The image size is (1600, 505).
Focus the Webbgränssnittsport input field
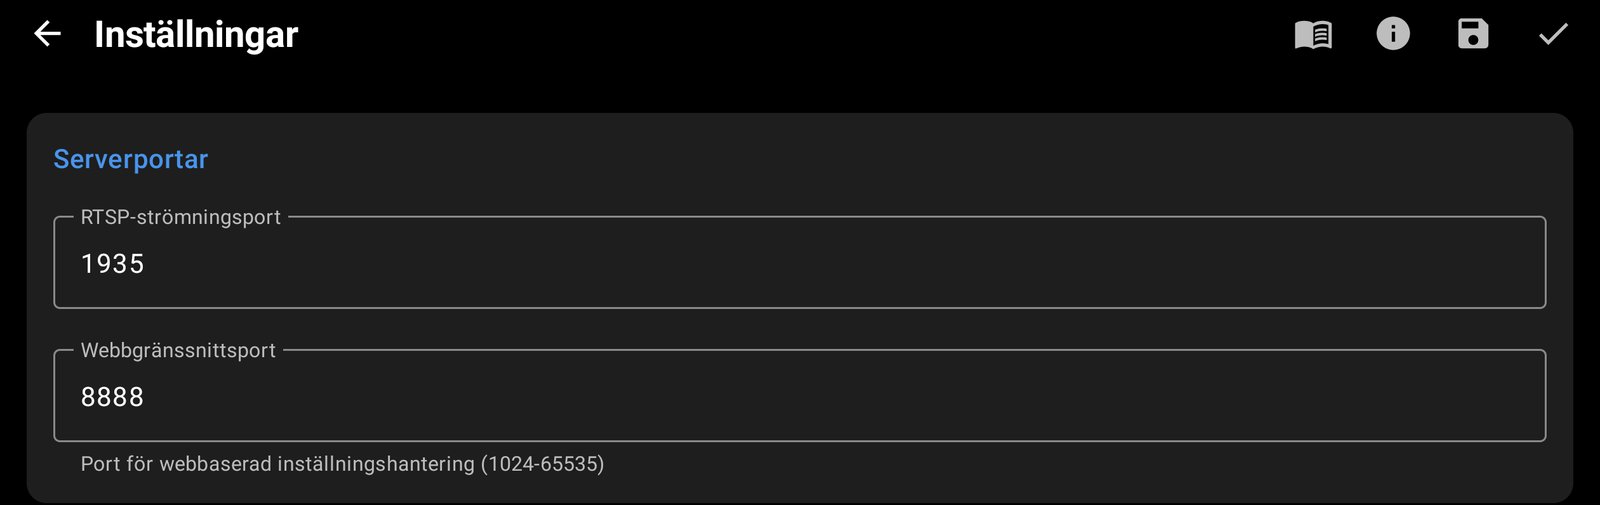800,395
